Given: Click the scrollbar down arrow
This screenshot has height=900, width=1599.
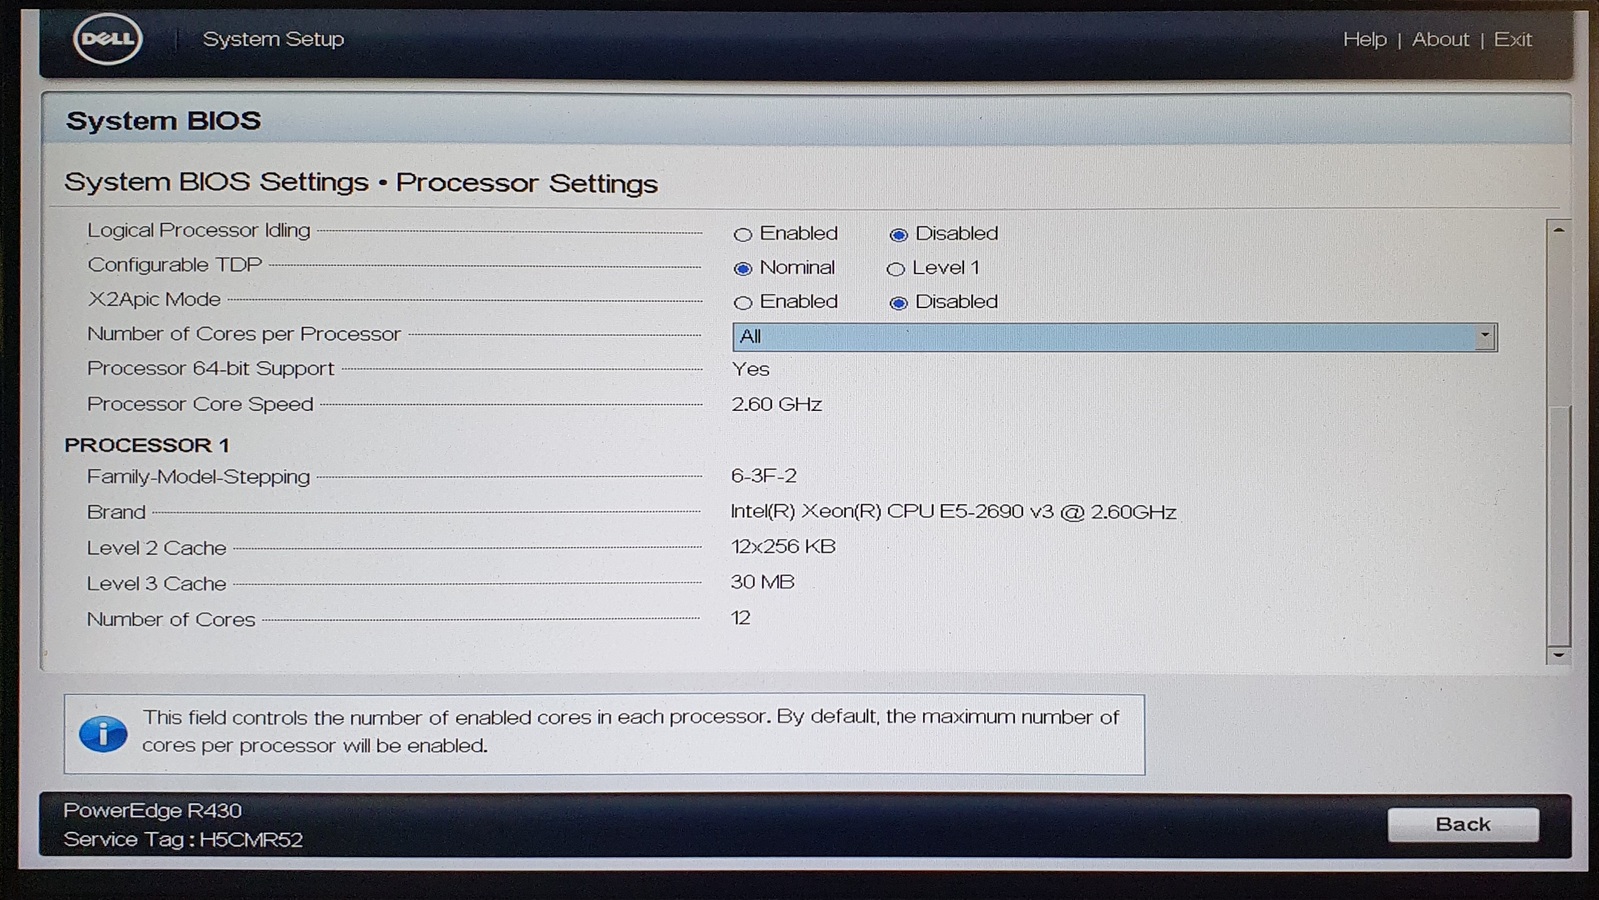Looking at the screenshot, I should point(1558,655).
